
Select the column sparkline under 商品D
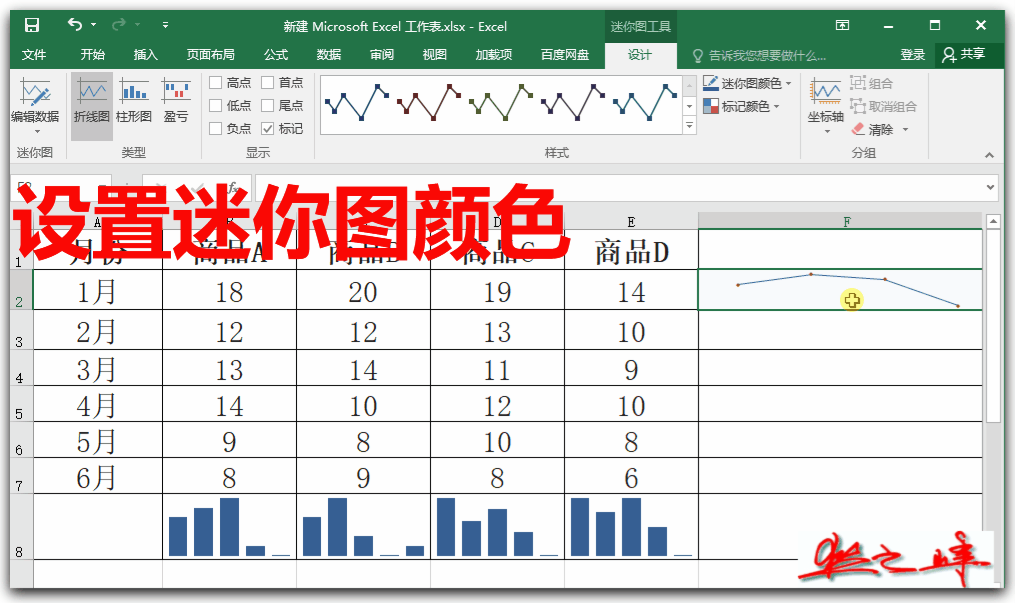pyautogui.click(x=631, y=527)
